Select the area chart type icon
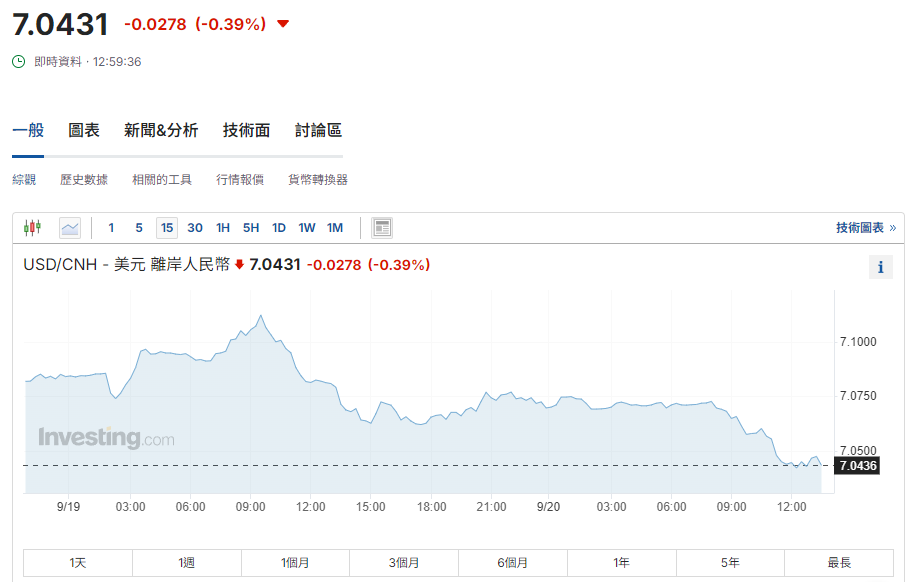 [x=69, y=228]
